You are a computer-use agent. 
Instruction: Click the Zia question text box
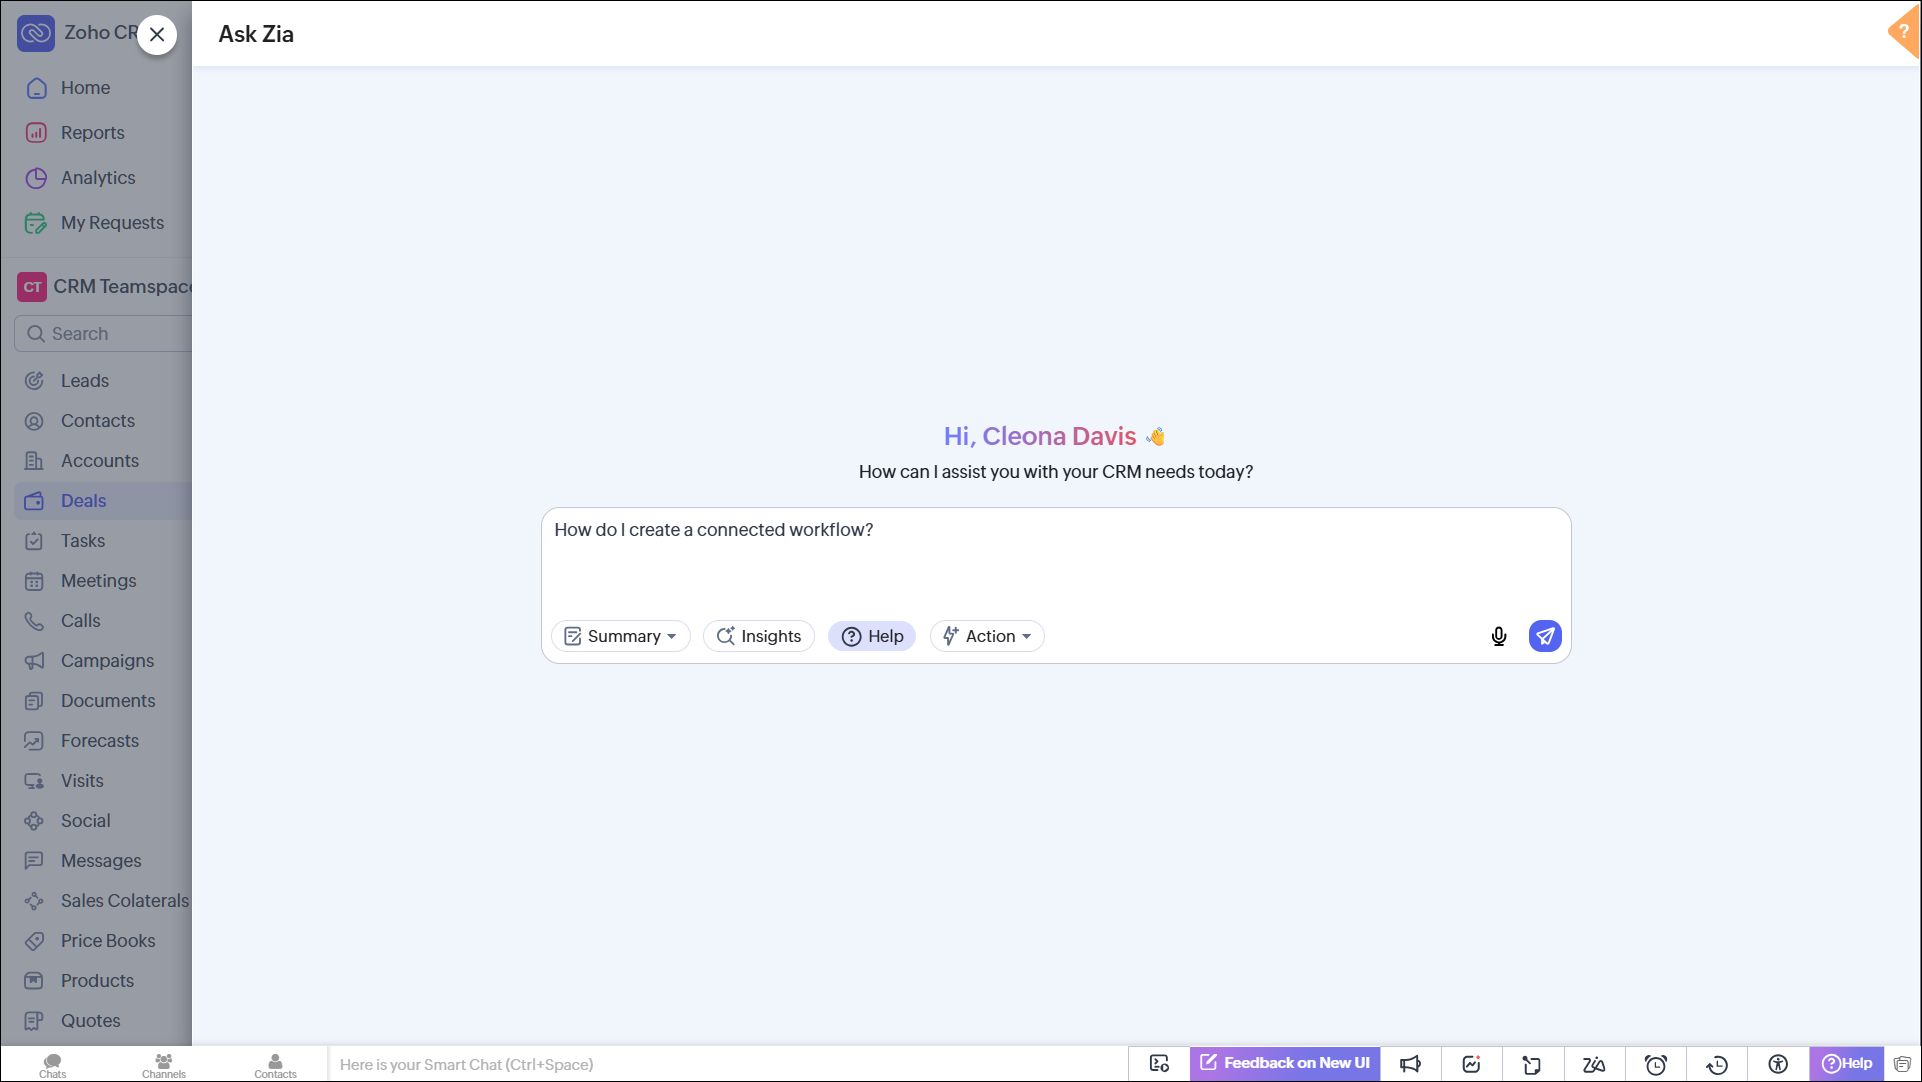pyautogui.click(x=1056, y=560)
